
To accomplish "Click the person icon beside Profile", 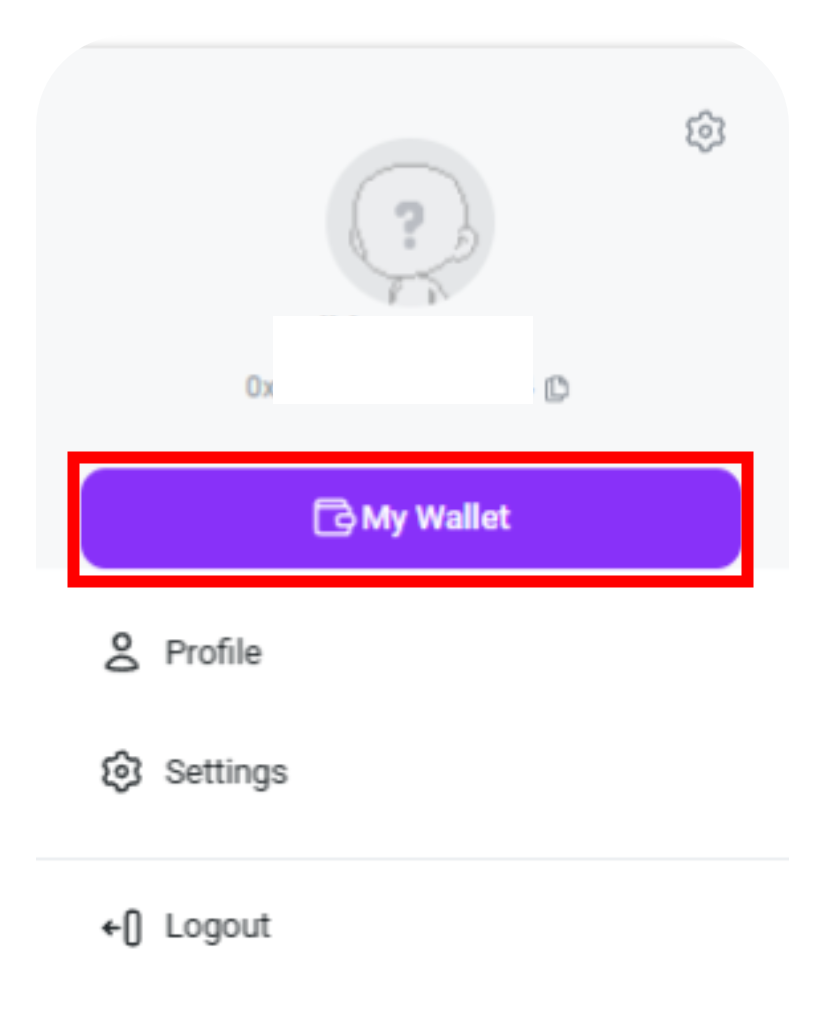I will click(x=122, y=652).
